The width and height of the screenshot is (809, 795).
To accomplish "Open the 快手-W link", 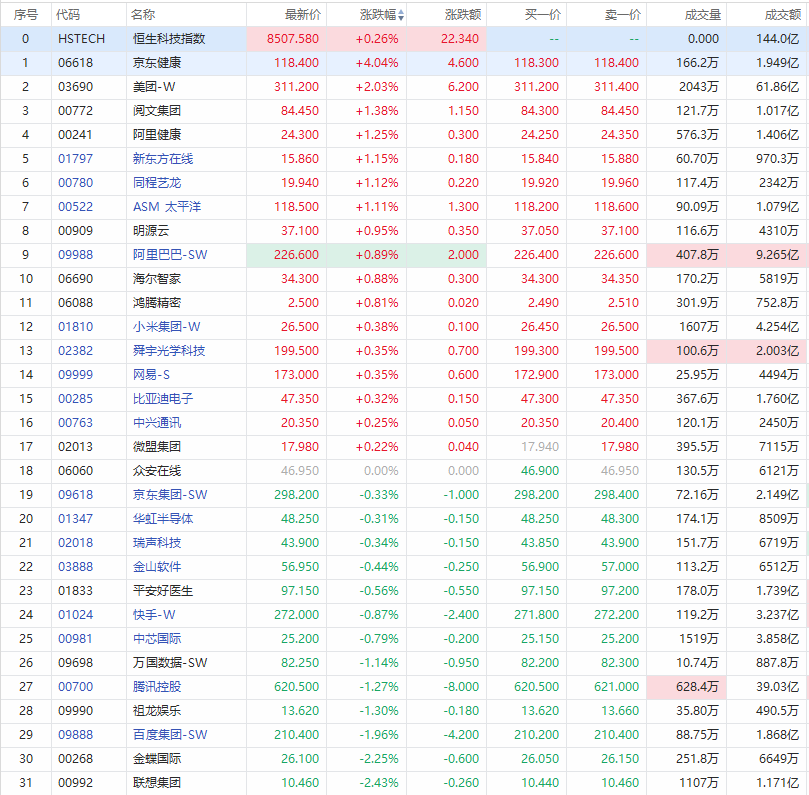I will pyautogui.click(x=154, y=614).
